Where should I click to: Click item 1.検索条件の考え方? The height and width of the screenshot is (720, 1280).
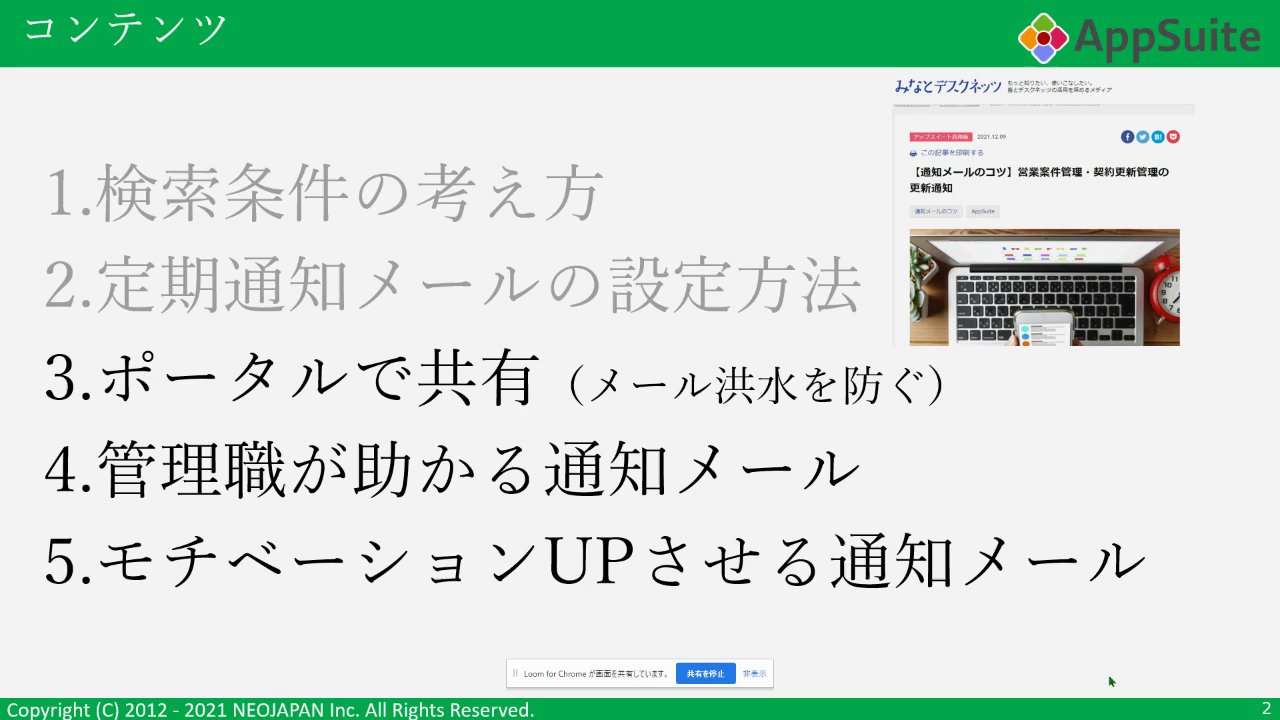coord(324,193)
